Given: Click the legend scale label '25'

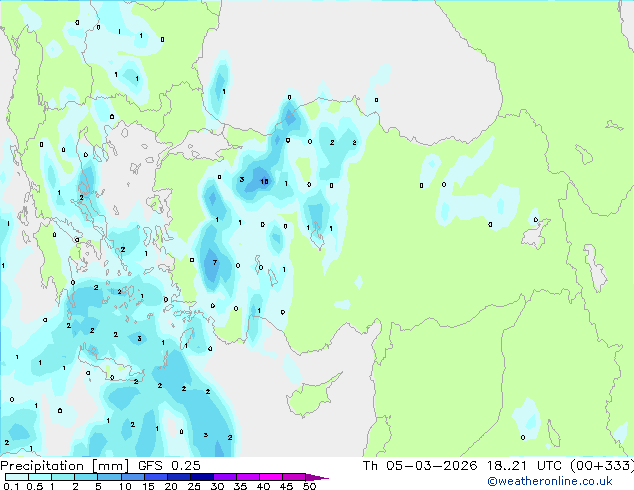Looking at the screenshot, I should tap(194, 486).
